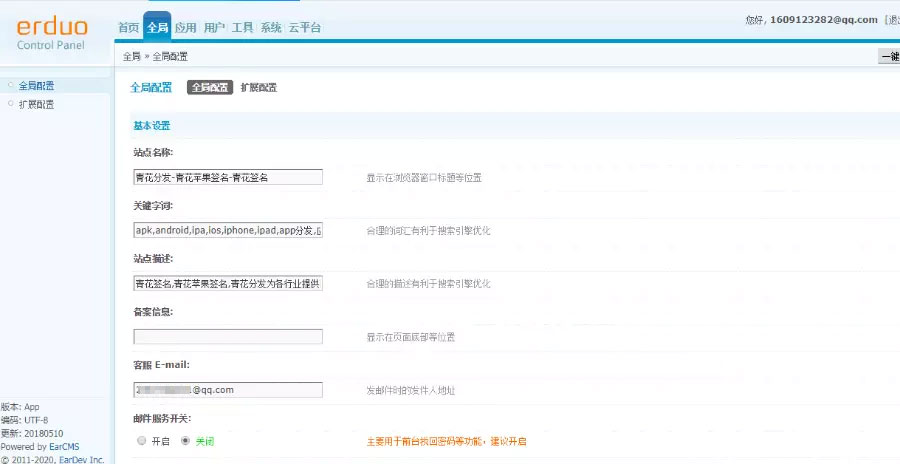Focus the empty 备案信息 field
The image size is (900, 464).
(x=228, y=337)
